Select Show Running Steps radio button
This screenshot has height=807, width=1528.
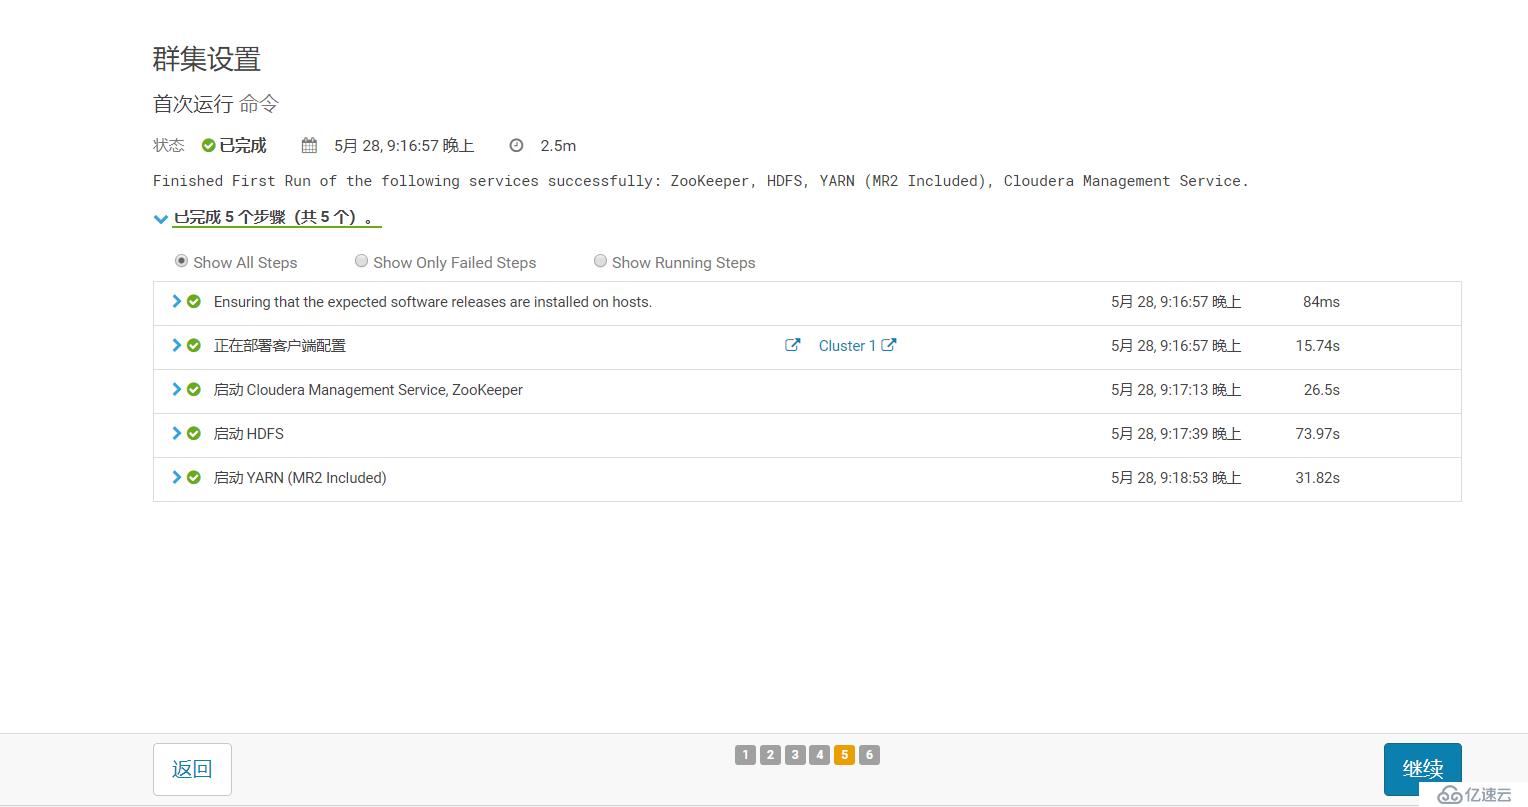[x=600, y=261]
